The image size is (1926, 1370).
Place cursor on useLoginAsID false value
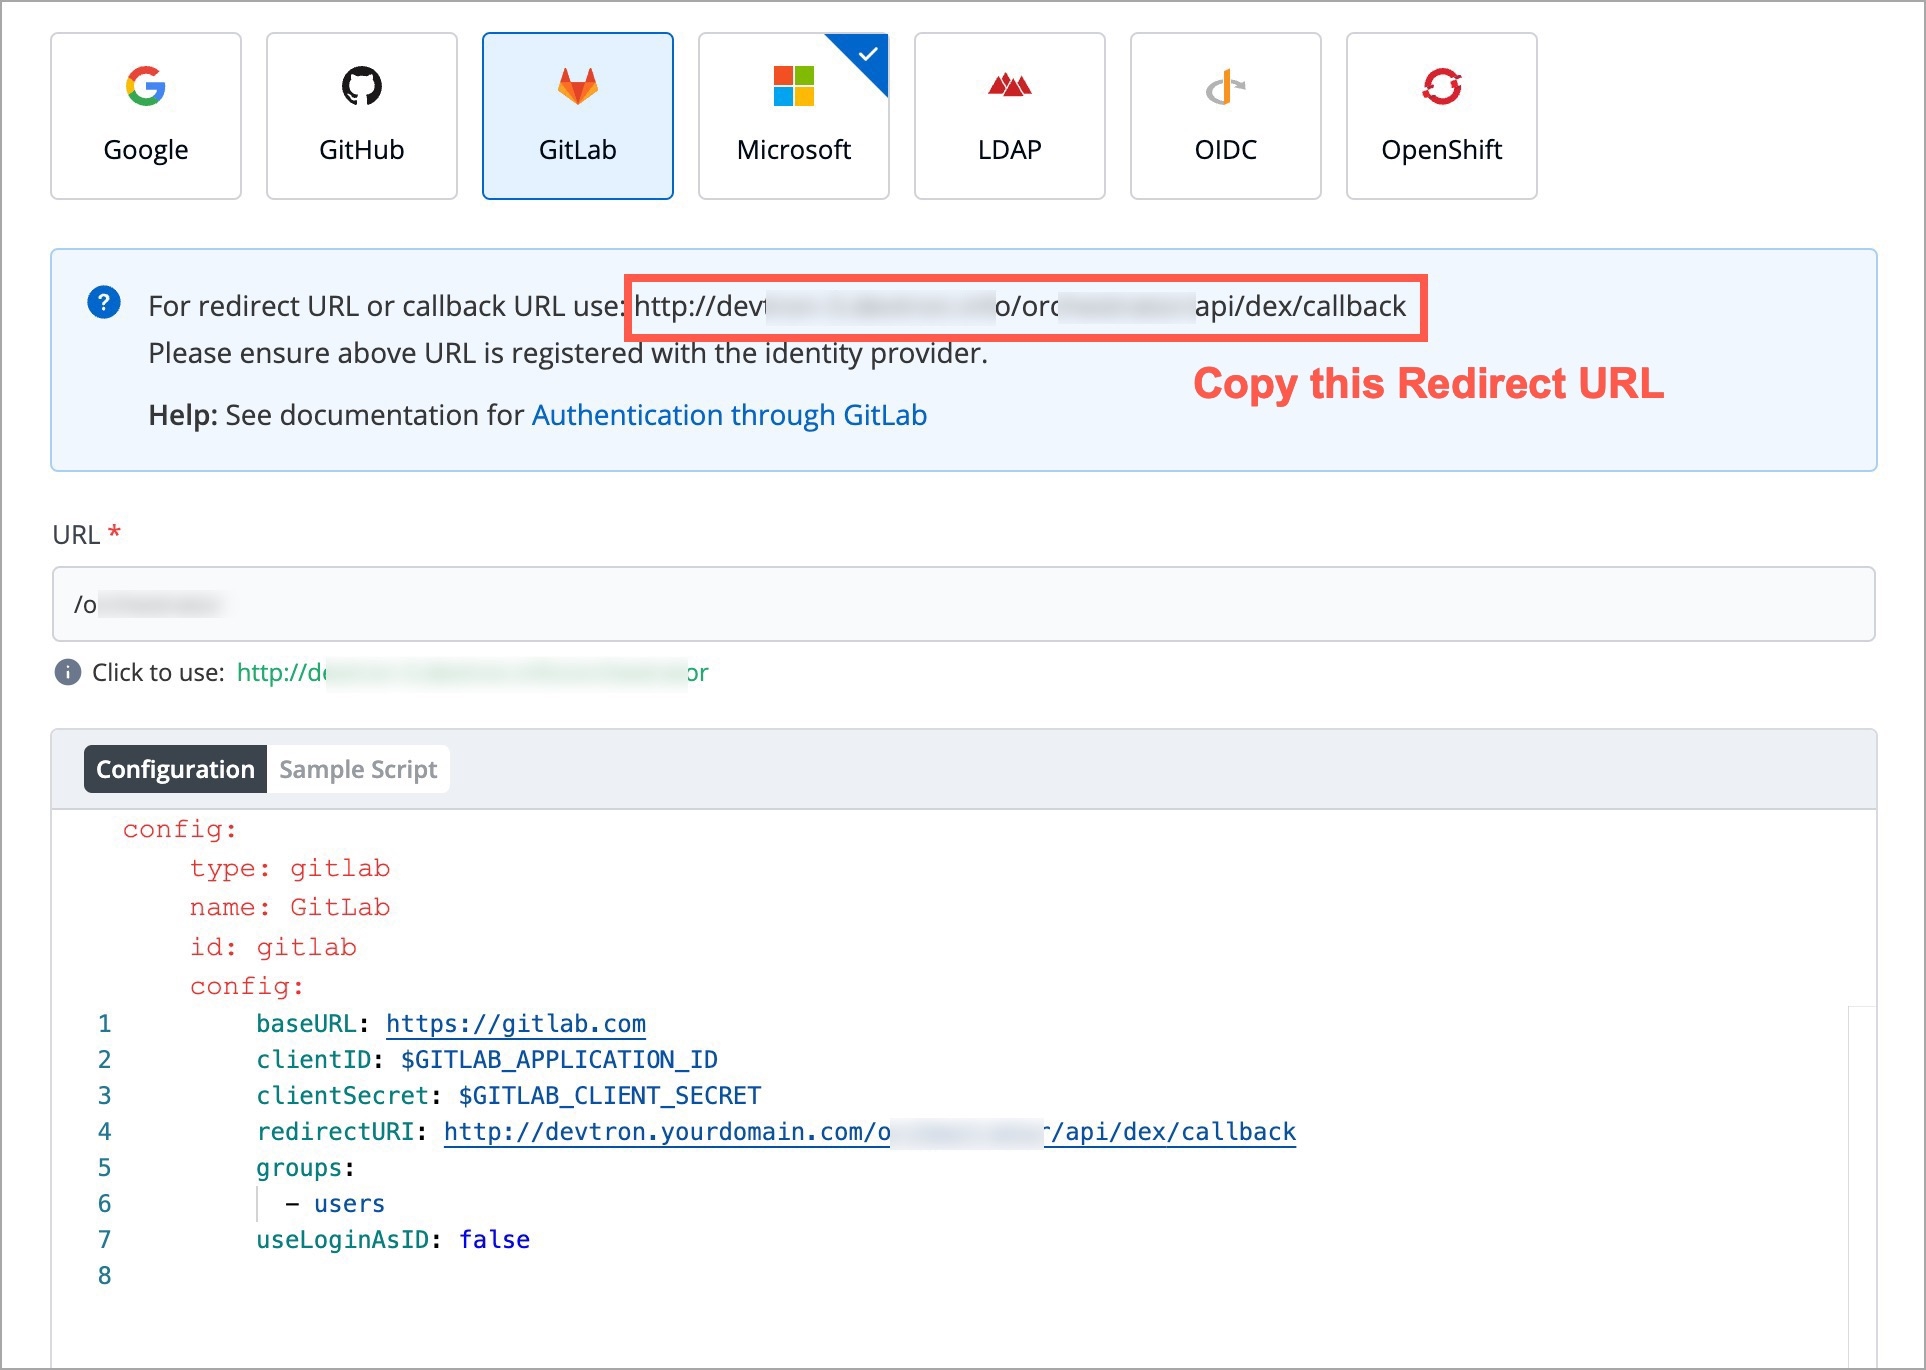(494, 1240)
